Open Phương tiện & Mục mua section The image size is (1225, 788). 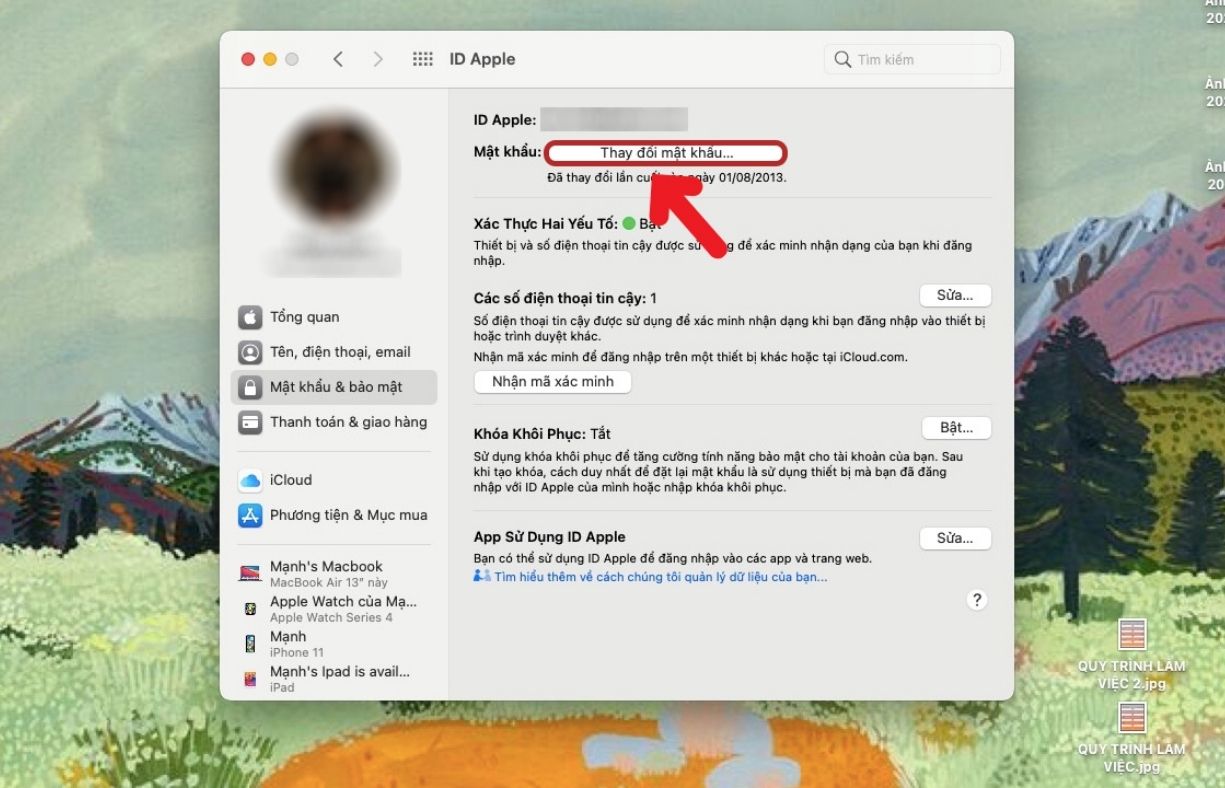click(x=334, y=515)
